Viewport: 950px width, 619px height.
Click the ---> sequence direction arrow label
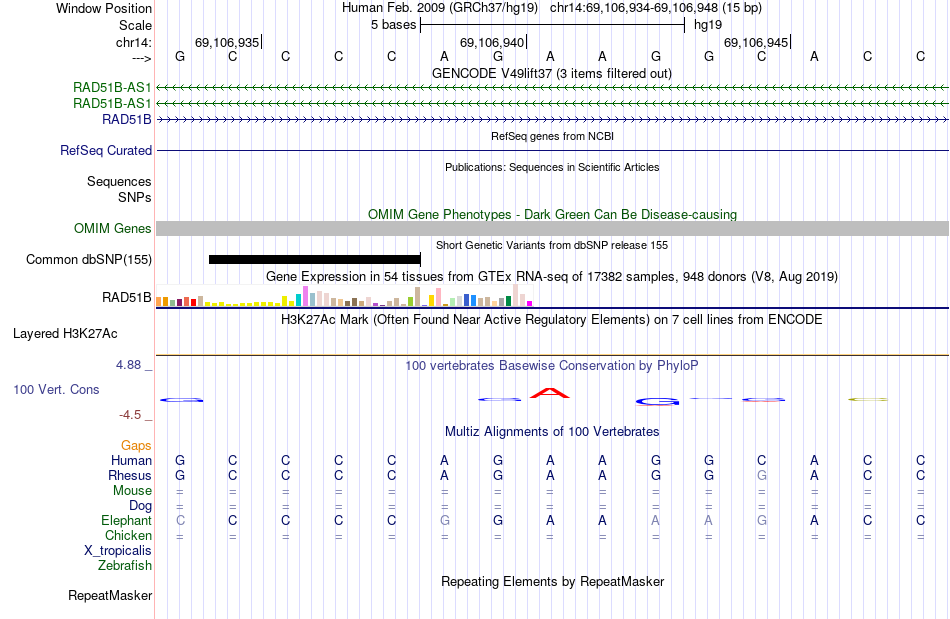pos(141,58)
